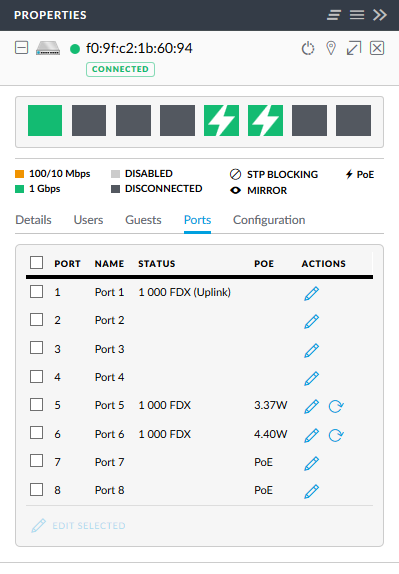Edit Port 1 with pencil icon
399x574 pixels.
(x=312, y=293)
